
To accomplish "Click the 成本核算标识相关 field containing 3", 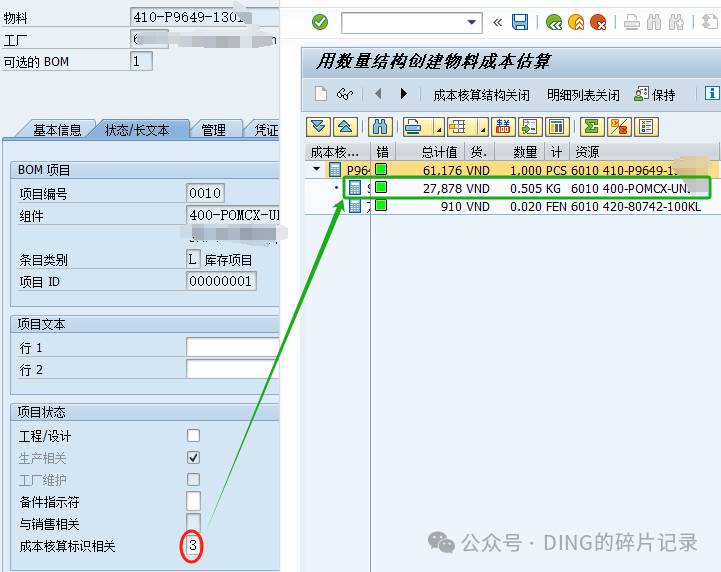I will (193, 545).
